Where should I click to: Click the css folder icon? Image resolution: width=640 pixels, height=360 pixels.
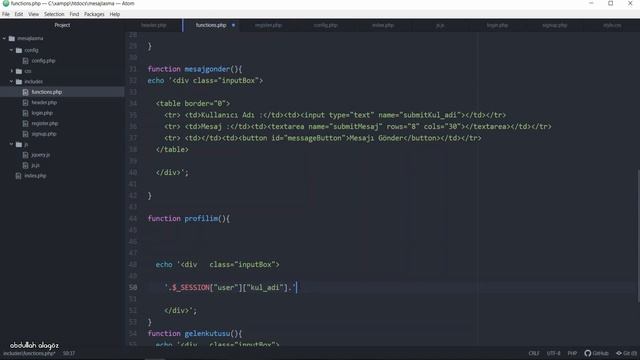click(x=19, y=71)
